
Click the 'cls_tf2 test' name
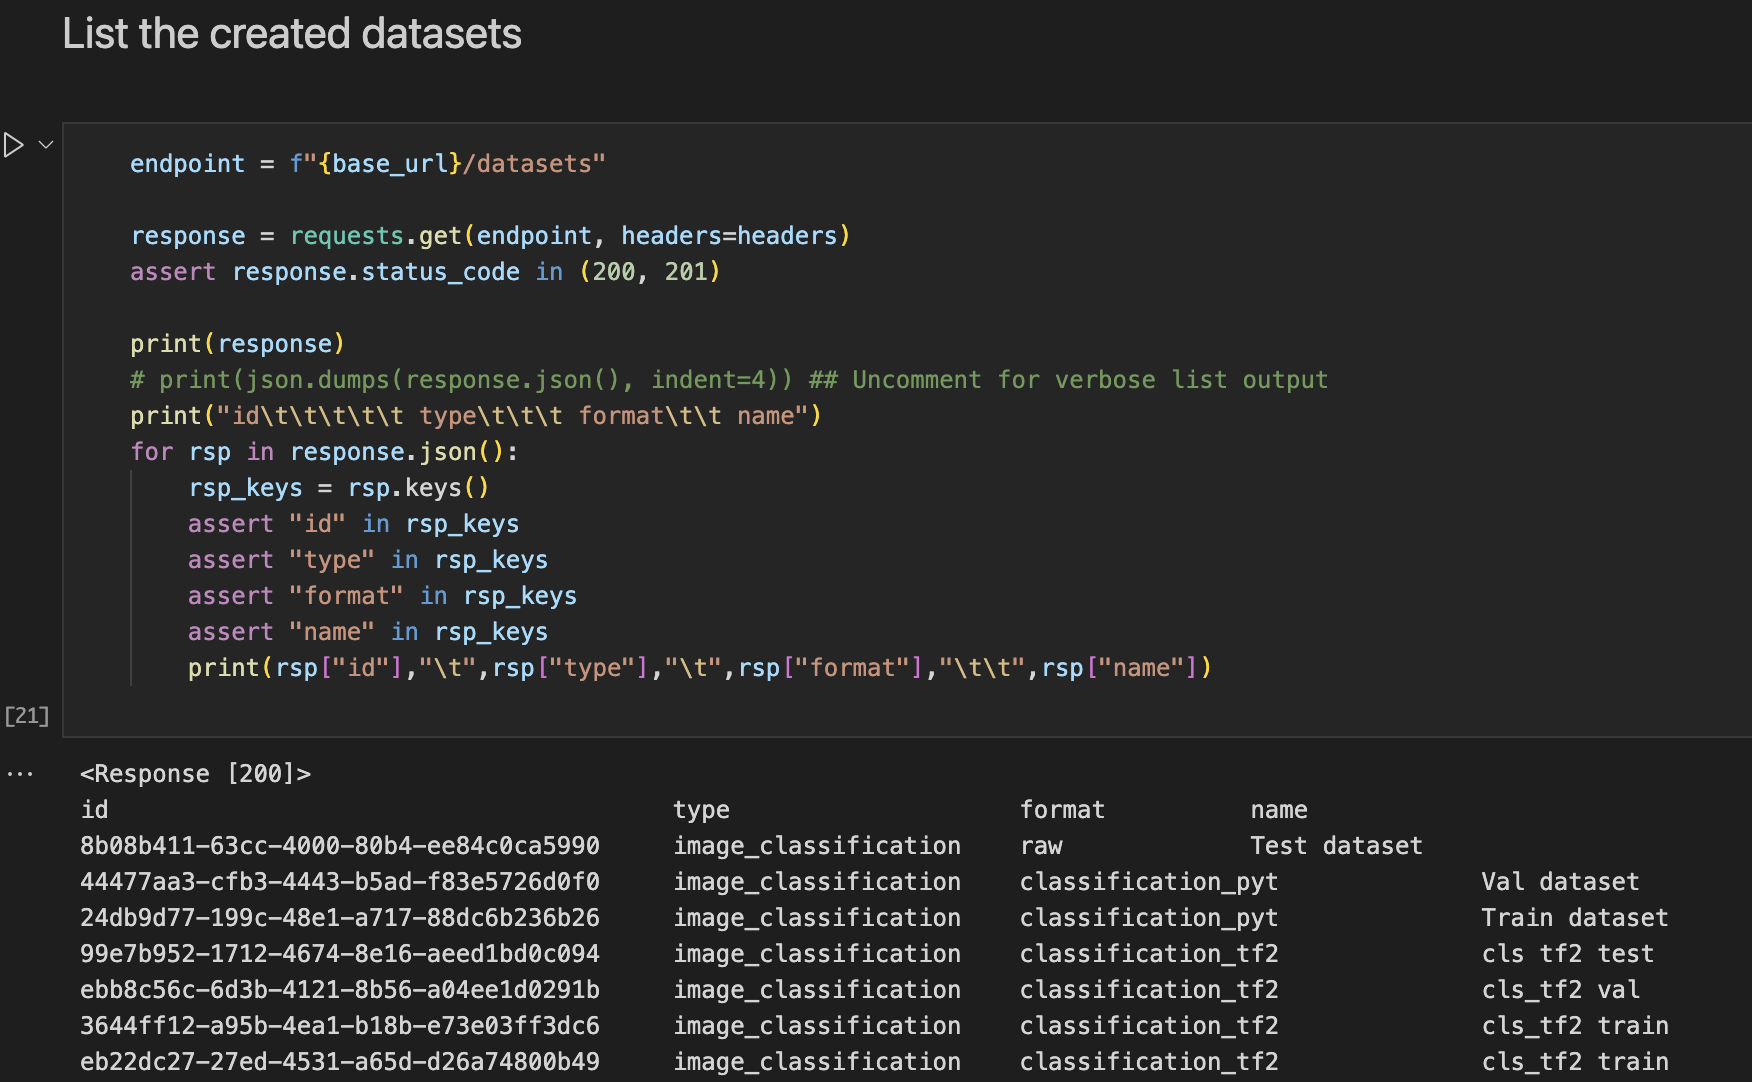click(x=1568, y=954)
